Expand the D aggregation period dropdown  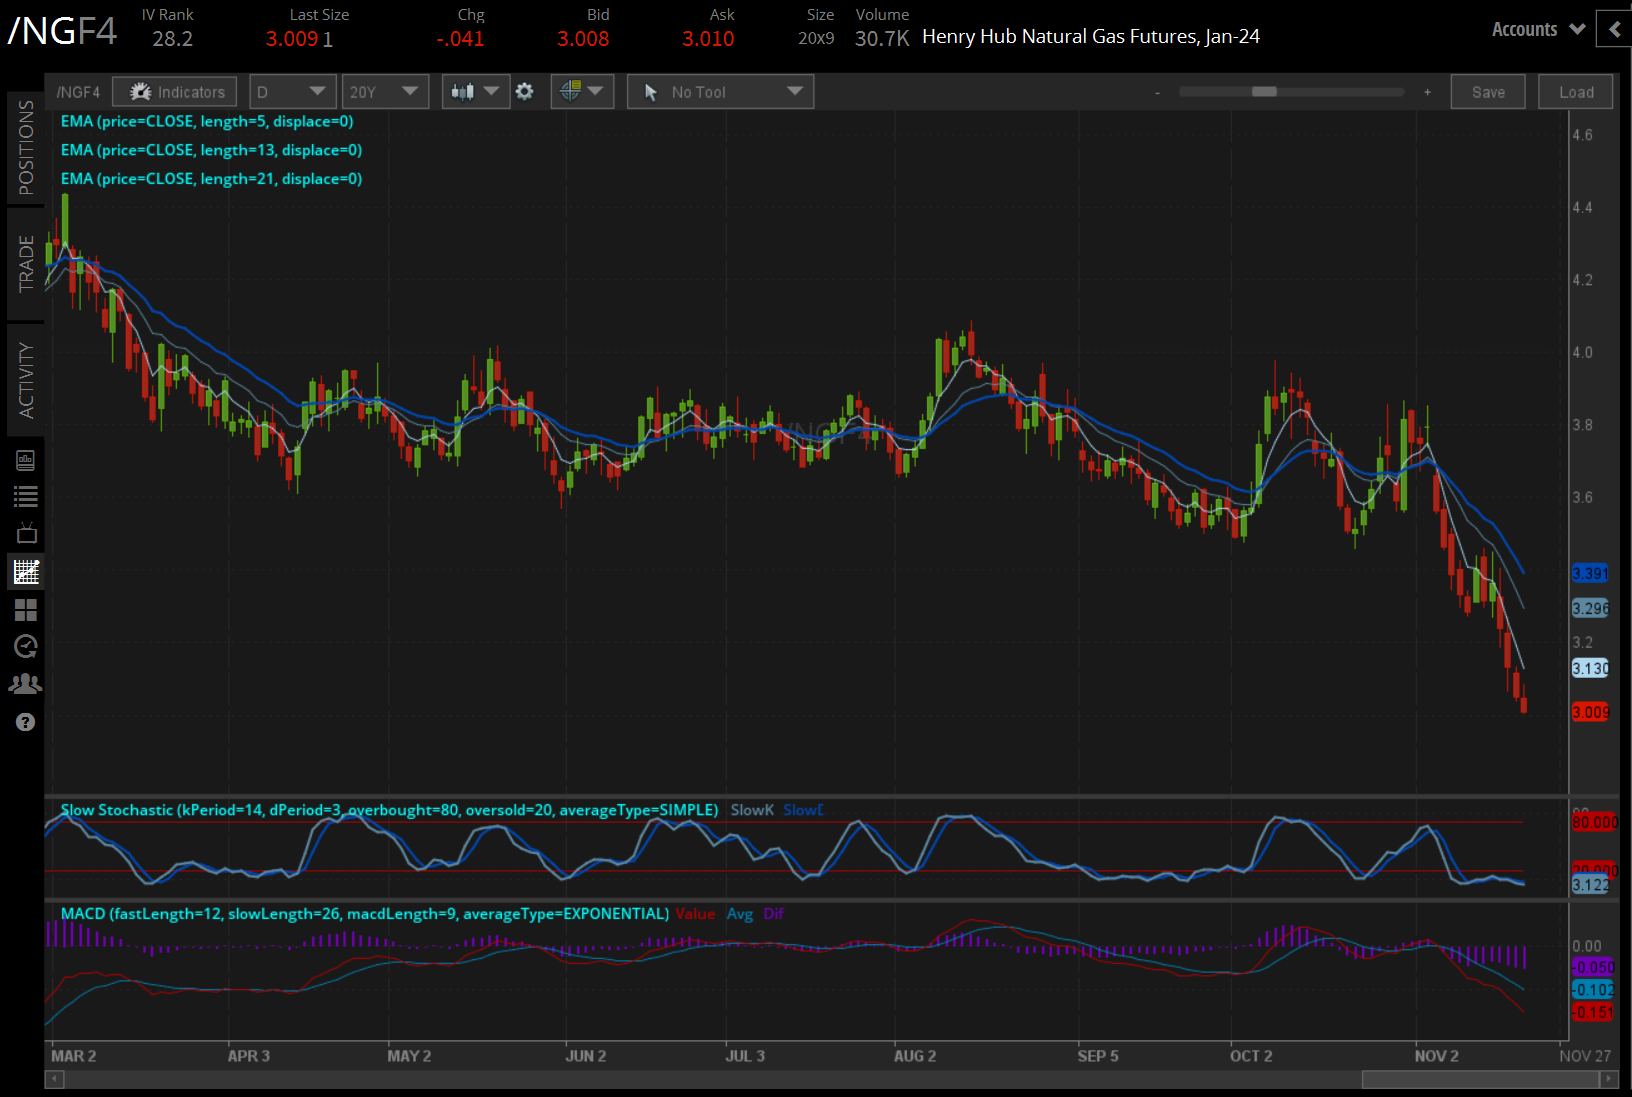click(x=292, y=92)
